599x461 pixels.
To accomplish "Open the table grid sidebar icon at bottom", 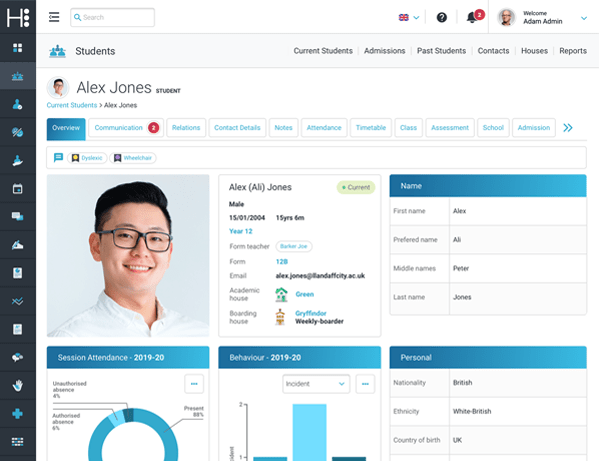I will pyautogui.click(x=18, y=442).
